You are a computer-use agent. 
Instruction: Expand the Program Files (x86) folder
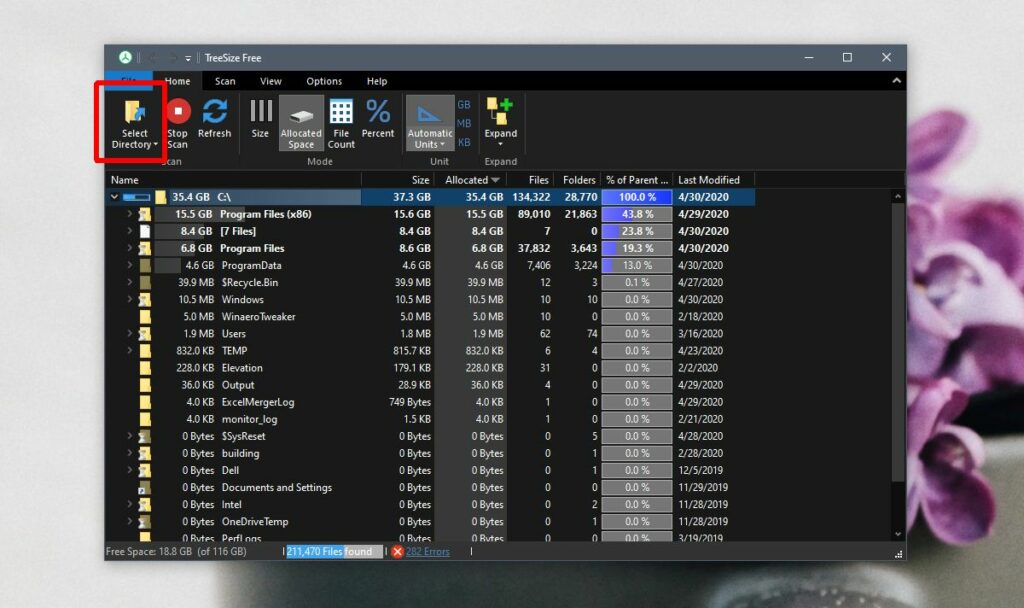[x=128, y=214]
